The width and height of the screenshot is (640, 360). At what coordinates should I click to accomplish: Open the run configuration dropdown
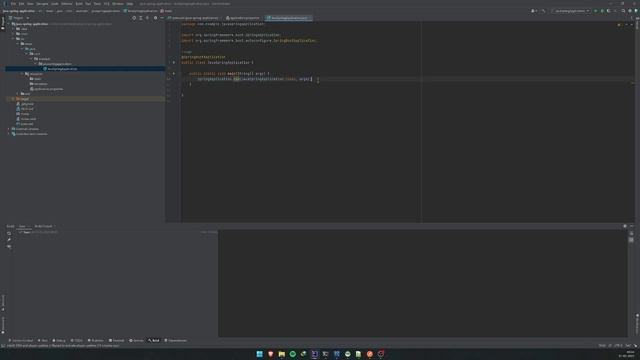(571, 11)
